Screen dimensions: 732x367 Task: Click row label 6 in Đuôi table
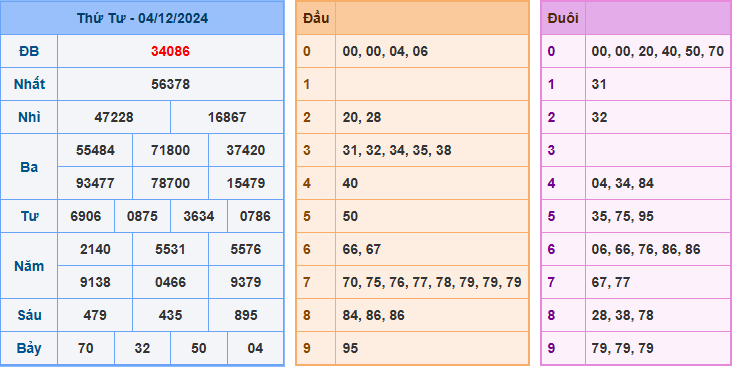tap(551, 249)
